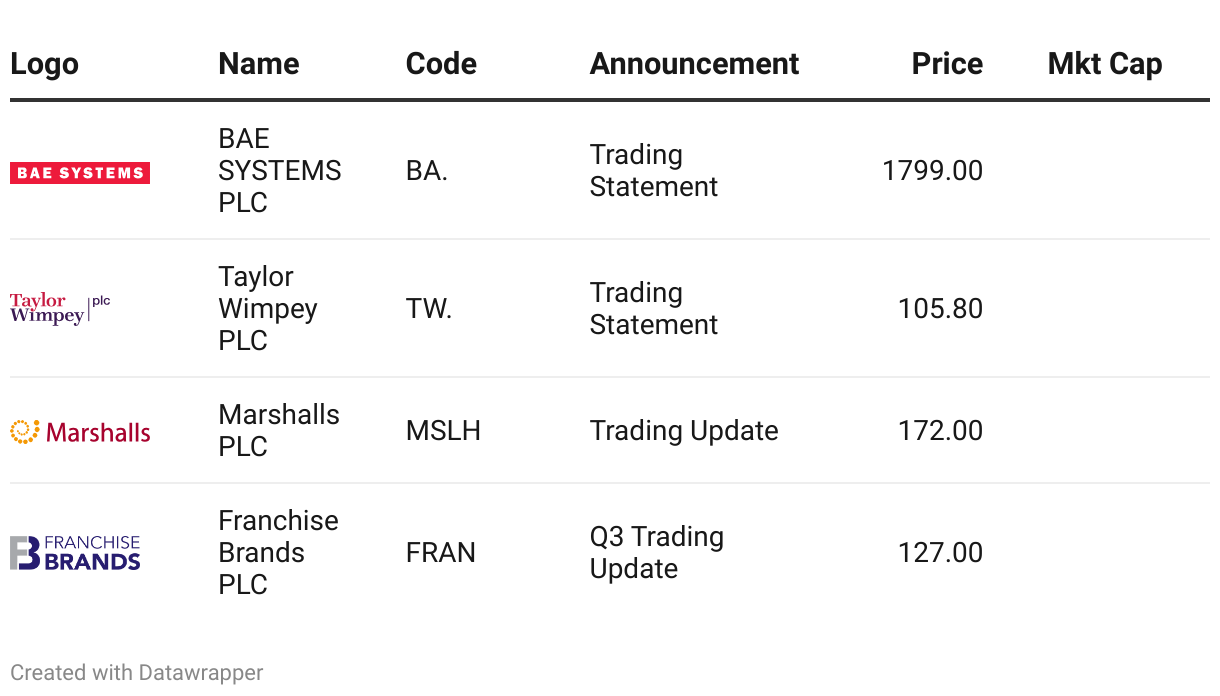Click the BAE Systems logo

point(80,173)
